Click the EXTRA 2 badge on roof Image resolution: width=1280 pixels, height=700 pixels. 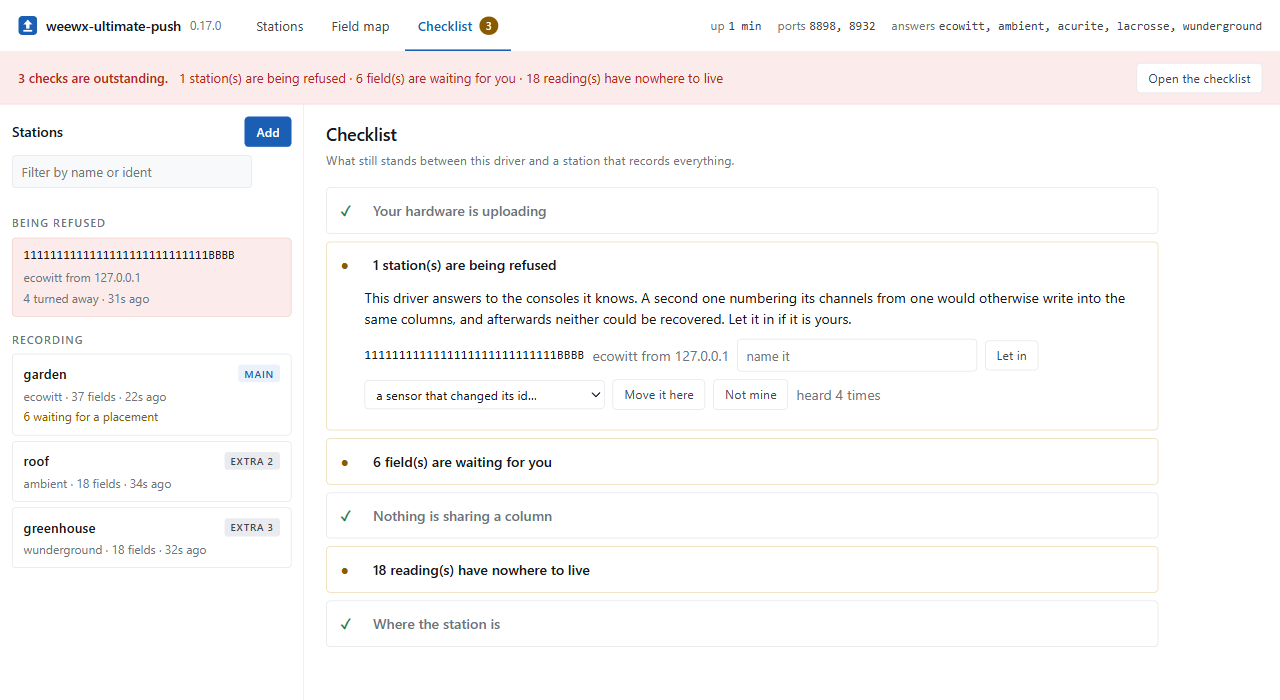tap(252, 462)
